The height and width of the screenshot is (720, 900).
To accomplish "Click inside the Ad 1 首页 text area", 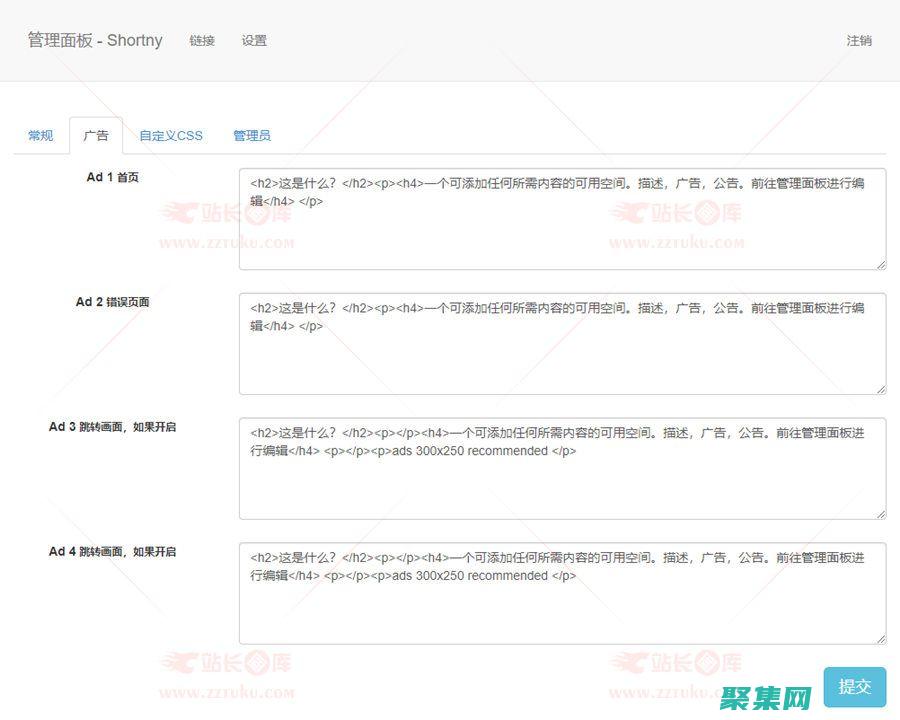I will (560, 218).
